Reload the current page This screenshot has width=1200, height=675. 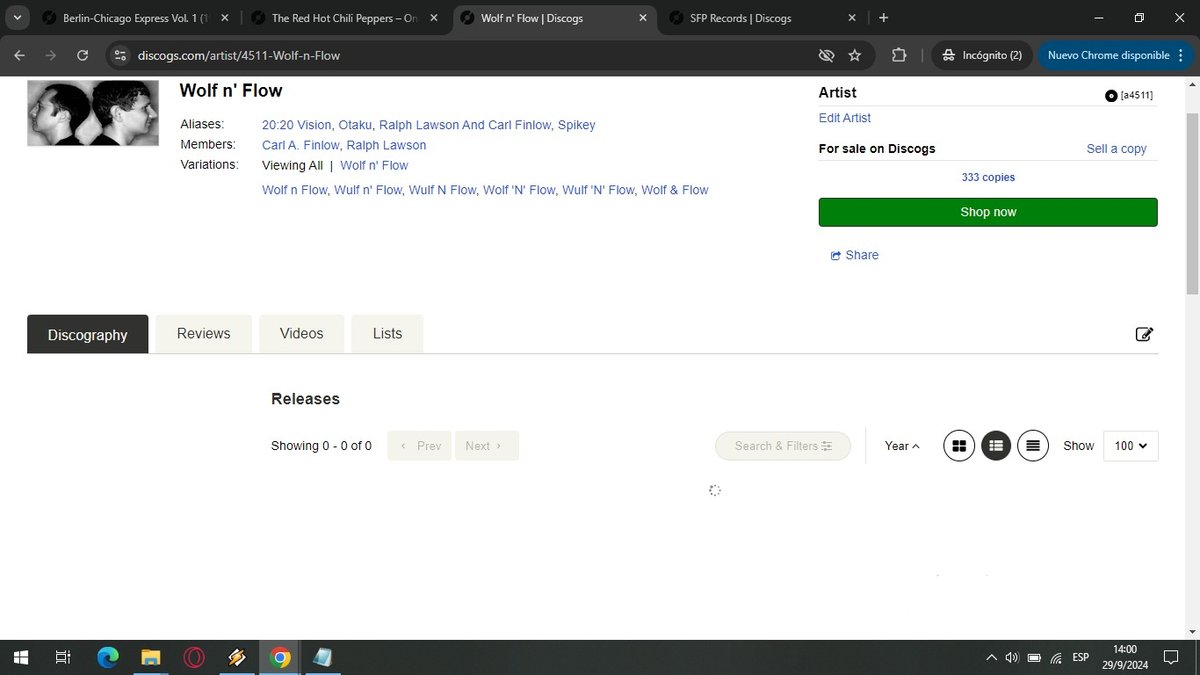click(x=82, y=55)
